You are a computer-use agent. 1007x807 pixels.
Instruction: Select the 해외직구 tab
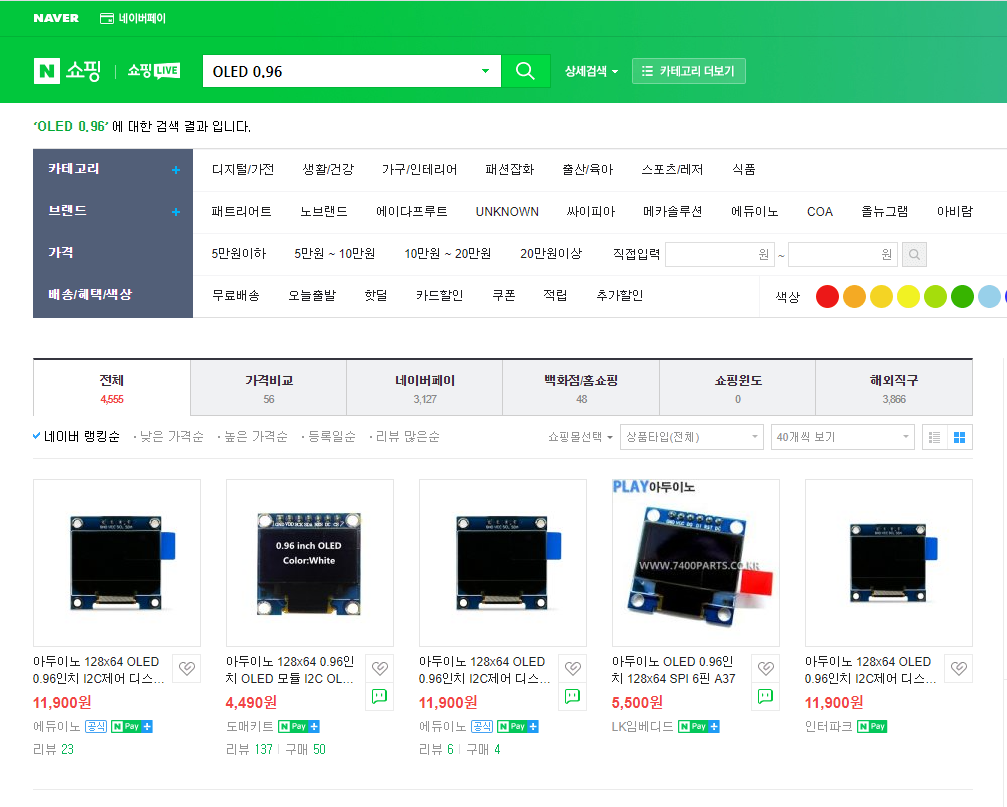pyautogui.click(x=894, y=388)
